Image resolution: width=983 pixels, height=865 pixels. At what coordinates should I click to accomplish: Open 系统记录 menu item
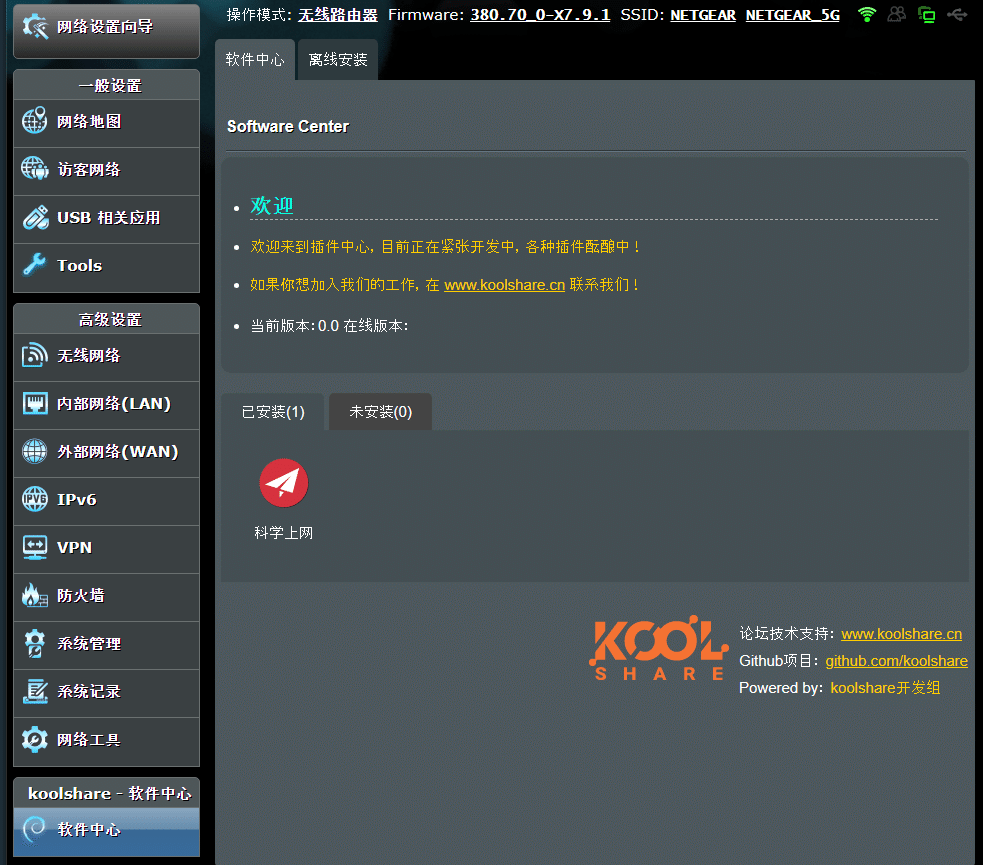(x=107, y=694)
